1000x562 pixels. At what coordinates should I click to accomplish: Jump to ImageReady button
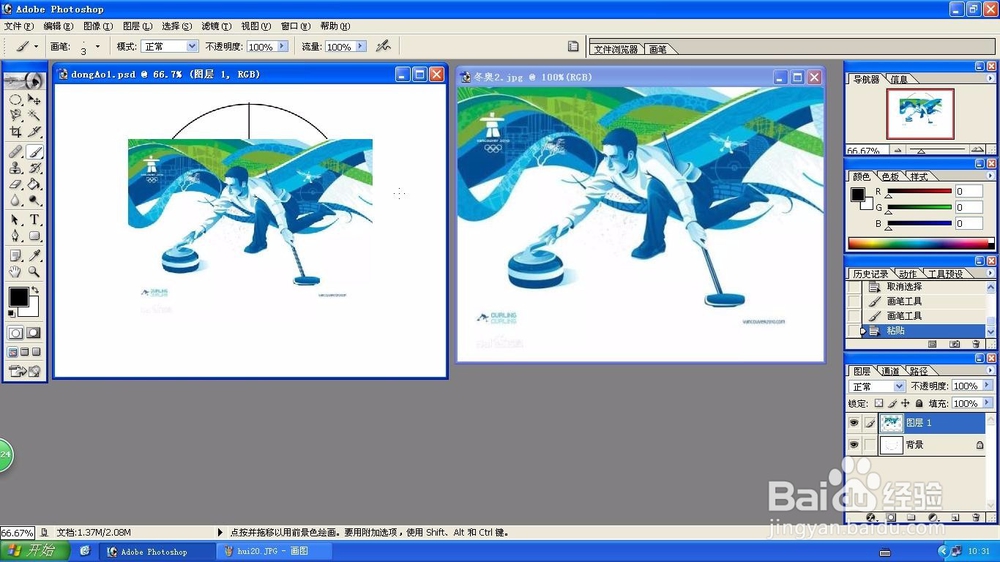tap(24, 371)
